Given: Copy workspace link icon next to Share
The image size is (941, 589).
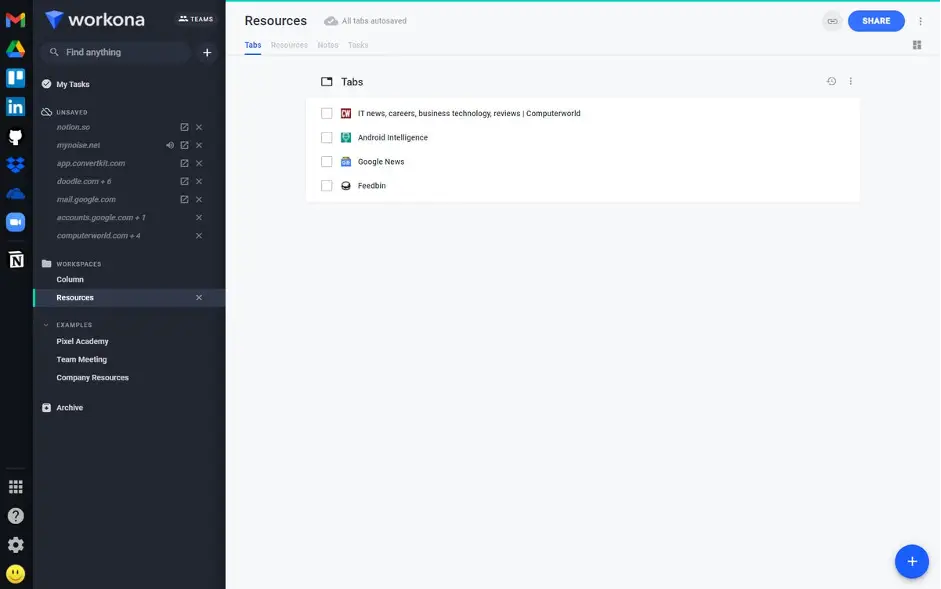Looking at the screenshot, I should coord(832,21).
